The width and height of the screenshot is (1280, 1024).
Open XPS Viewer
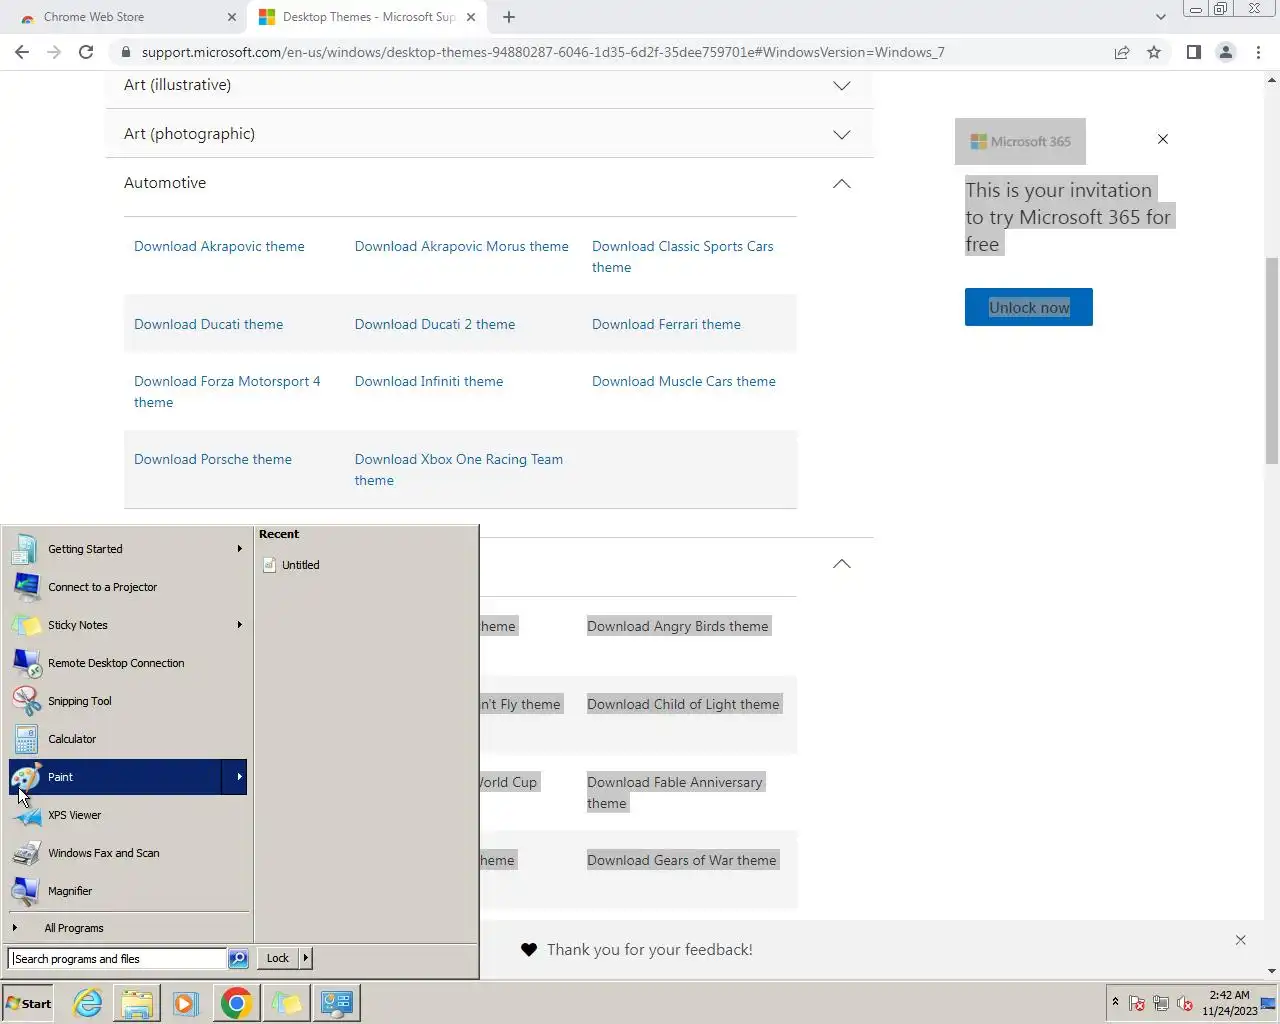(127, 815)
